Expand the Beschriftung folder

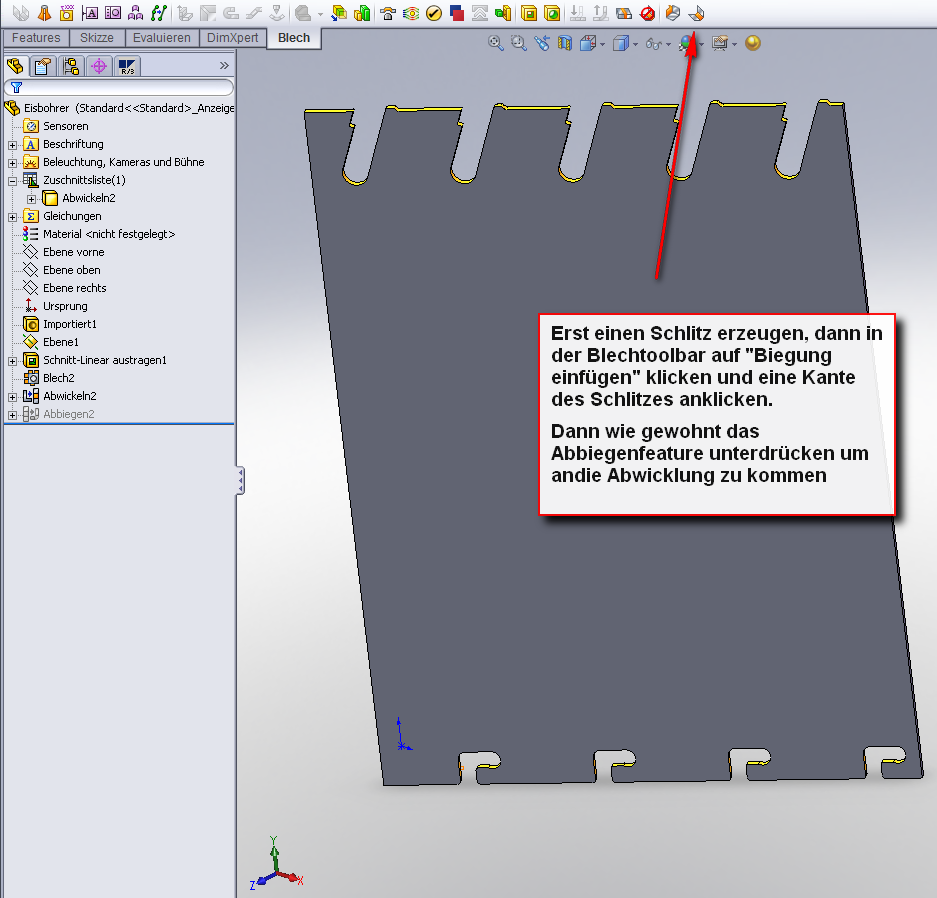pos(12,144)
